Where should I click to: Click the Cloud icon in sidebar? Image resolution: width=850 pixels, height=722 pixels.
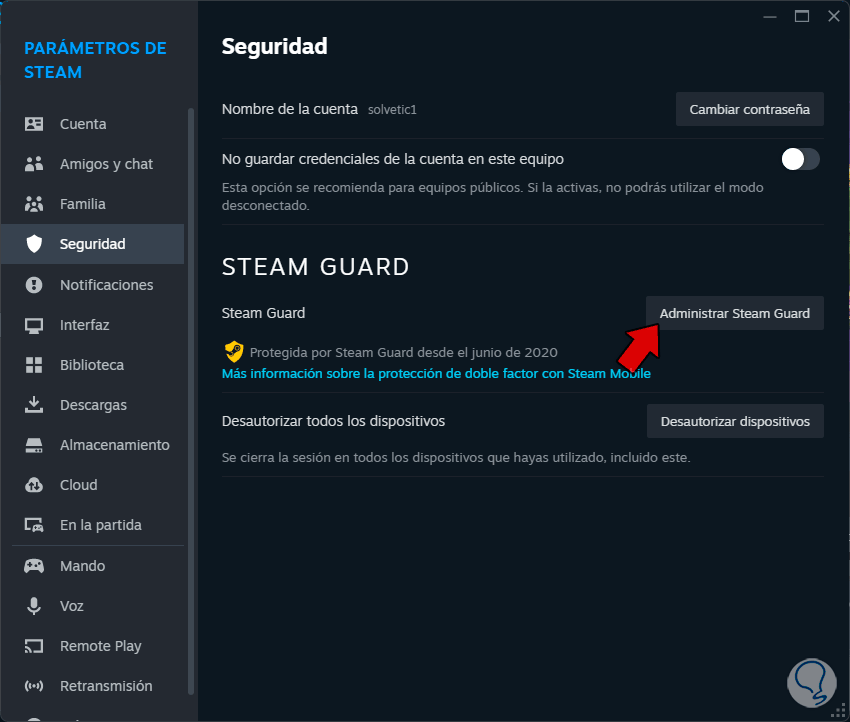click(x=34, y=485)
